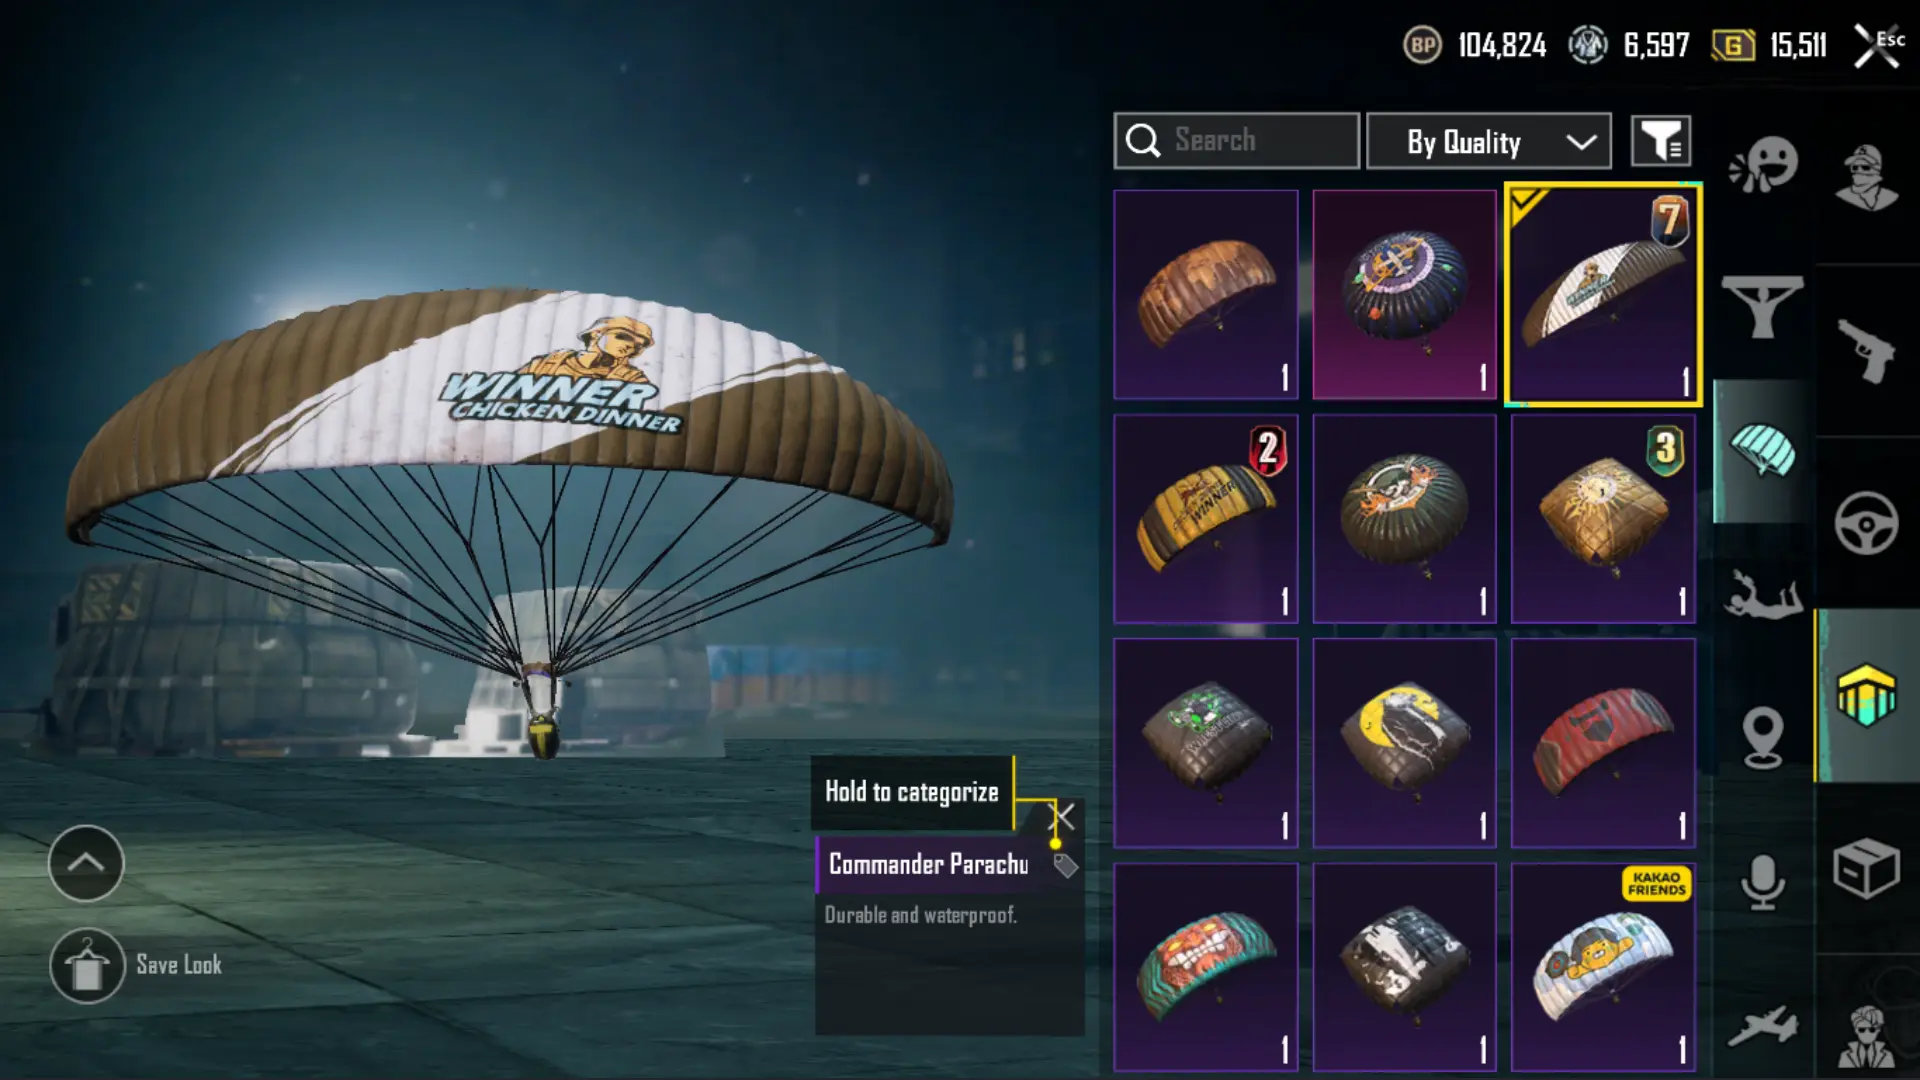Image resolution: width=1920 pixels, height=1080 pixels.
Task: Open the By Quality sort dropdown
Action: coord(1489,141)
